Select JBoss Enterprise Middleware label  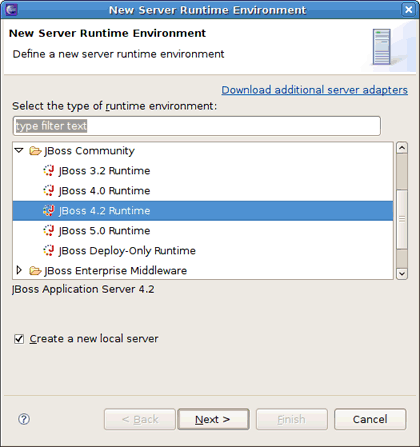click(115, 271)
